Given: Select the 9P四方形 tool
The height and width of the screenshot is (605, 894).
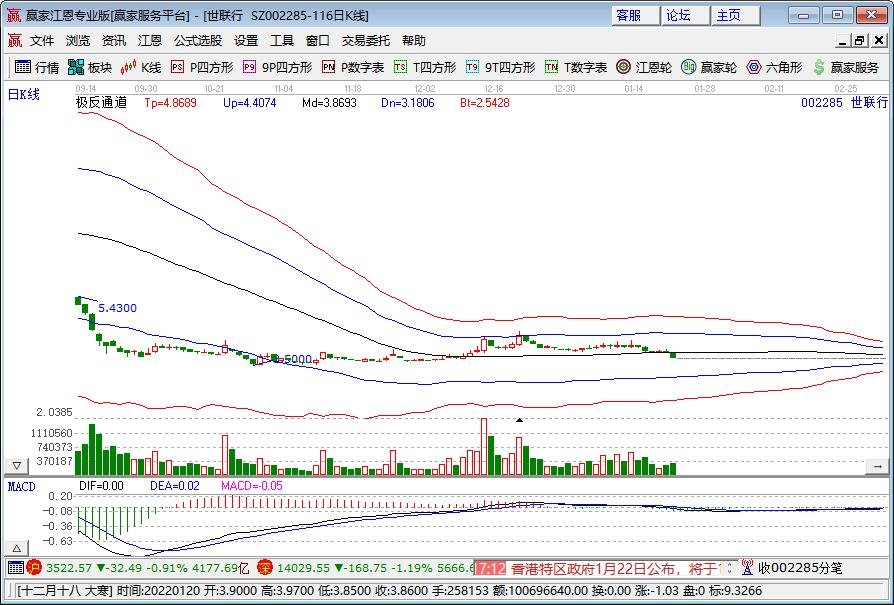Looking at the screenshot, I should coord(278,67).
